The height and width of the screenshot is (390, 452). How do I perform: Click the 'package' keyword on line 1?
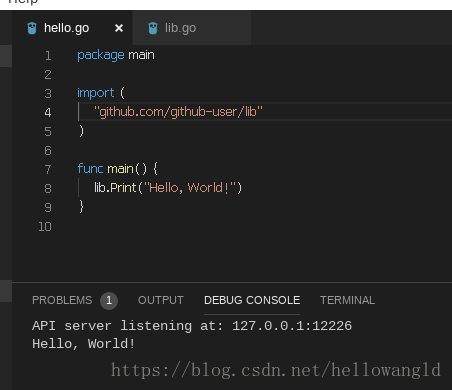(101, 55)
